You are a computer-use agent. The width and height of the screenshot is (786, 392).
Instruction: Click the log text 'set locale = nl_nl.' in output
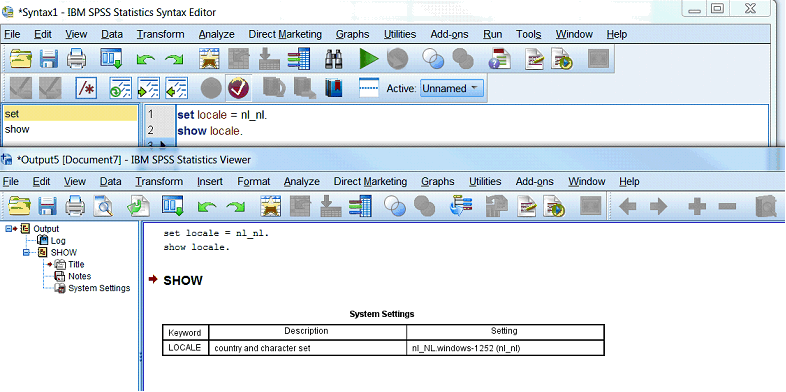pos(216,234)
